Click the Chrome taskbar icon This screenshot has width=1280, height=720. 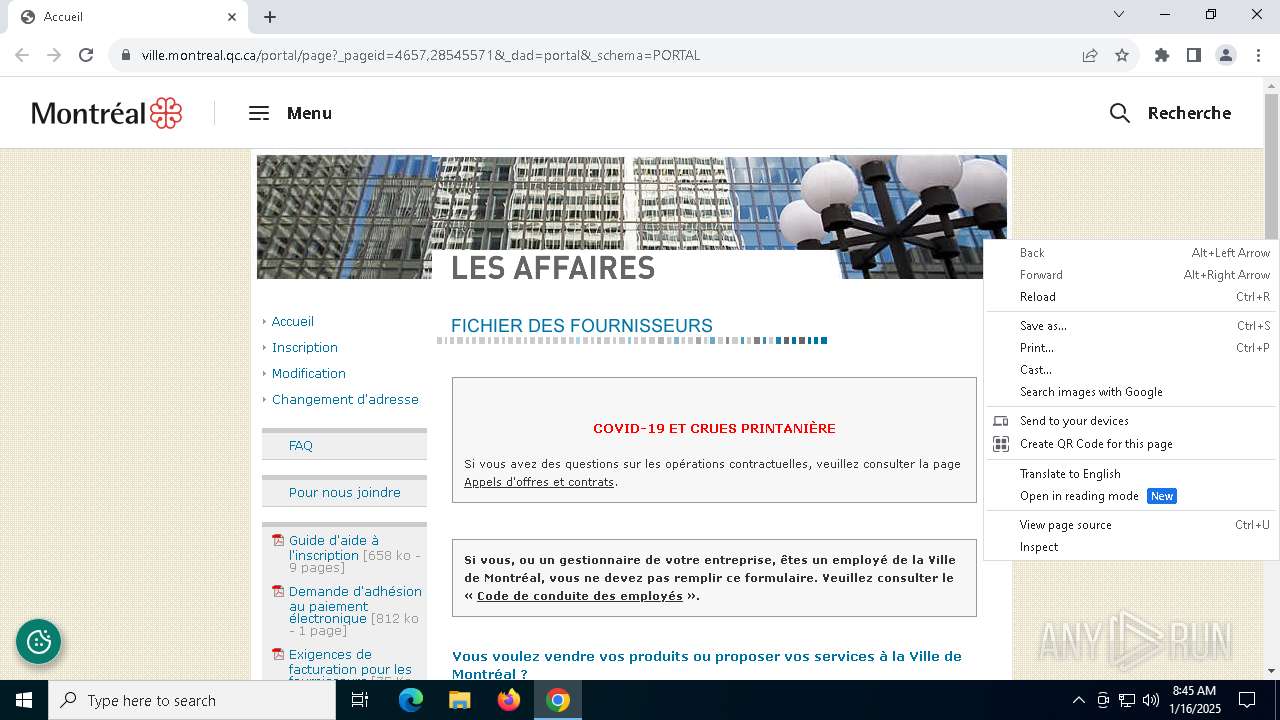pos(558,700)
